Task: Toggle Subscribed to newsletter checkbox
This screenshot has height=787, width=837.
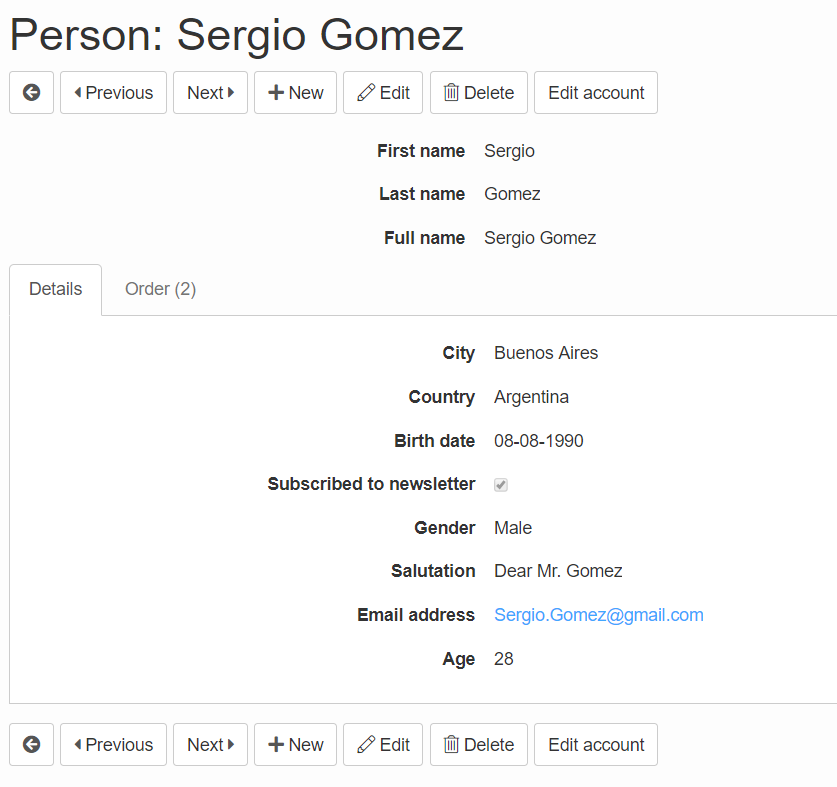Action: click(x=501, y=485)
